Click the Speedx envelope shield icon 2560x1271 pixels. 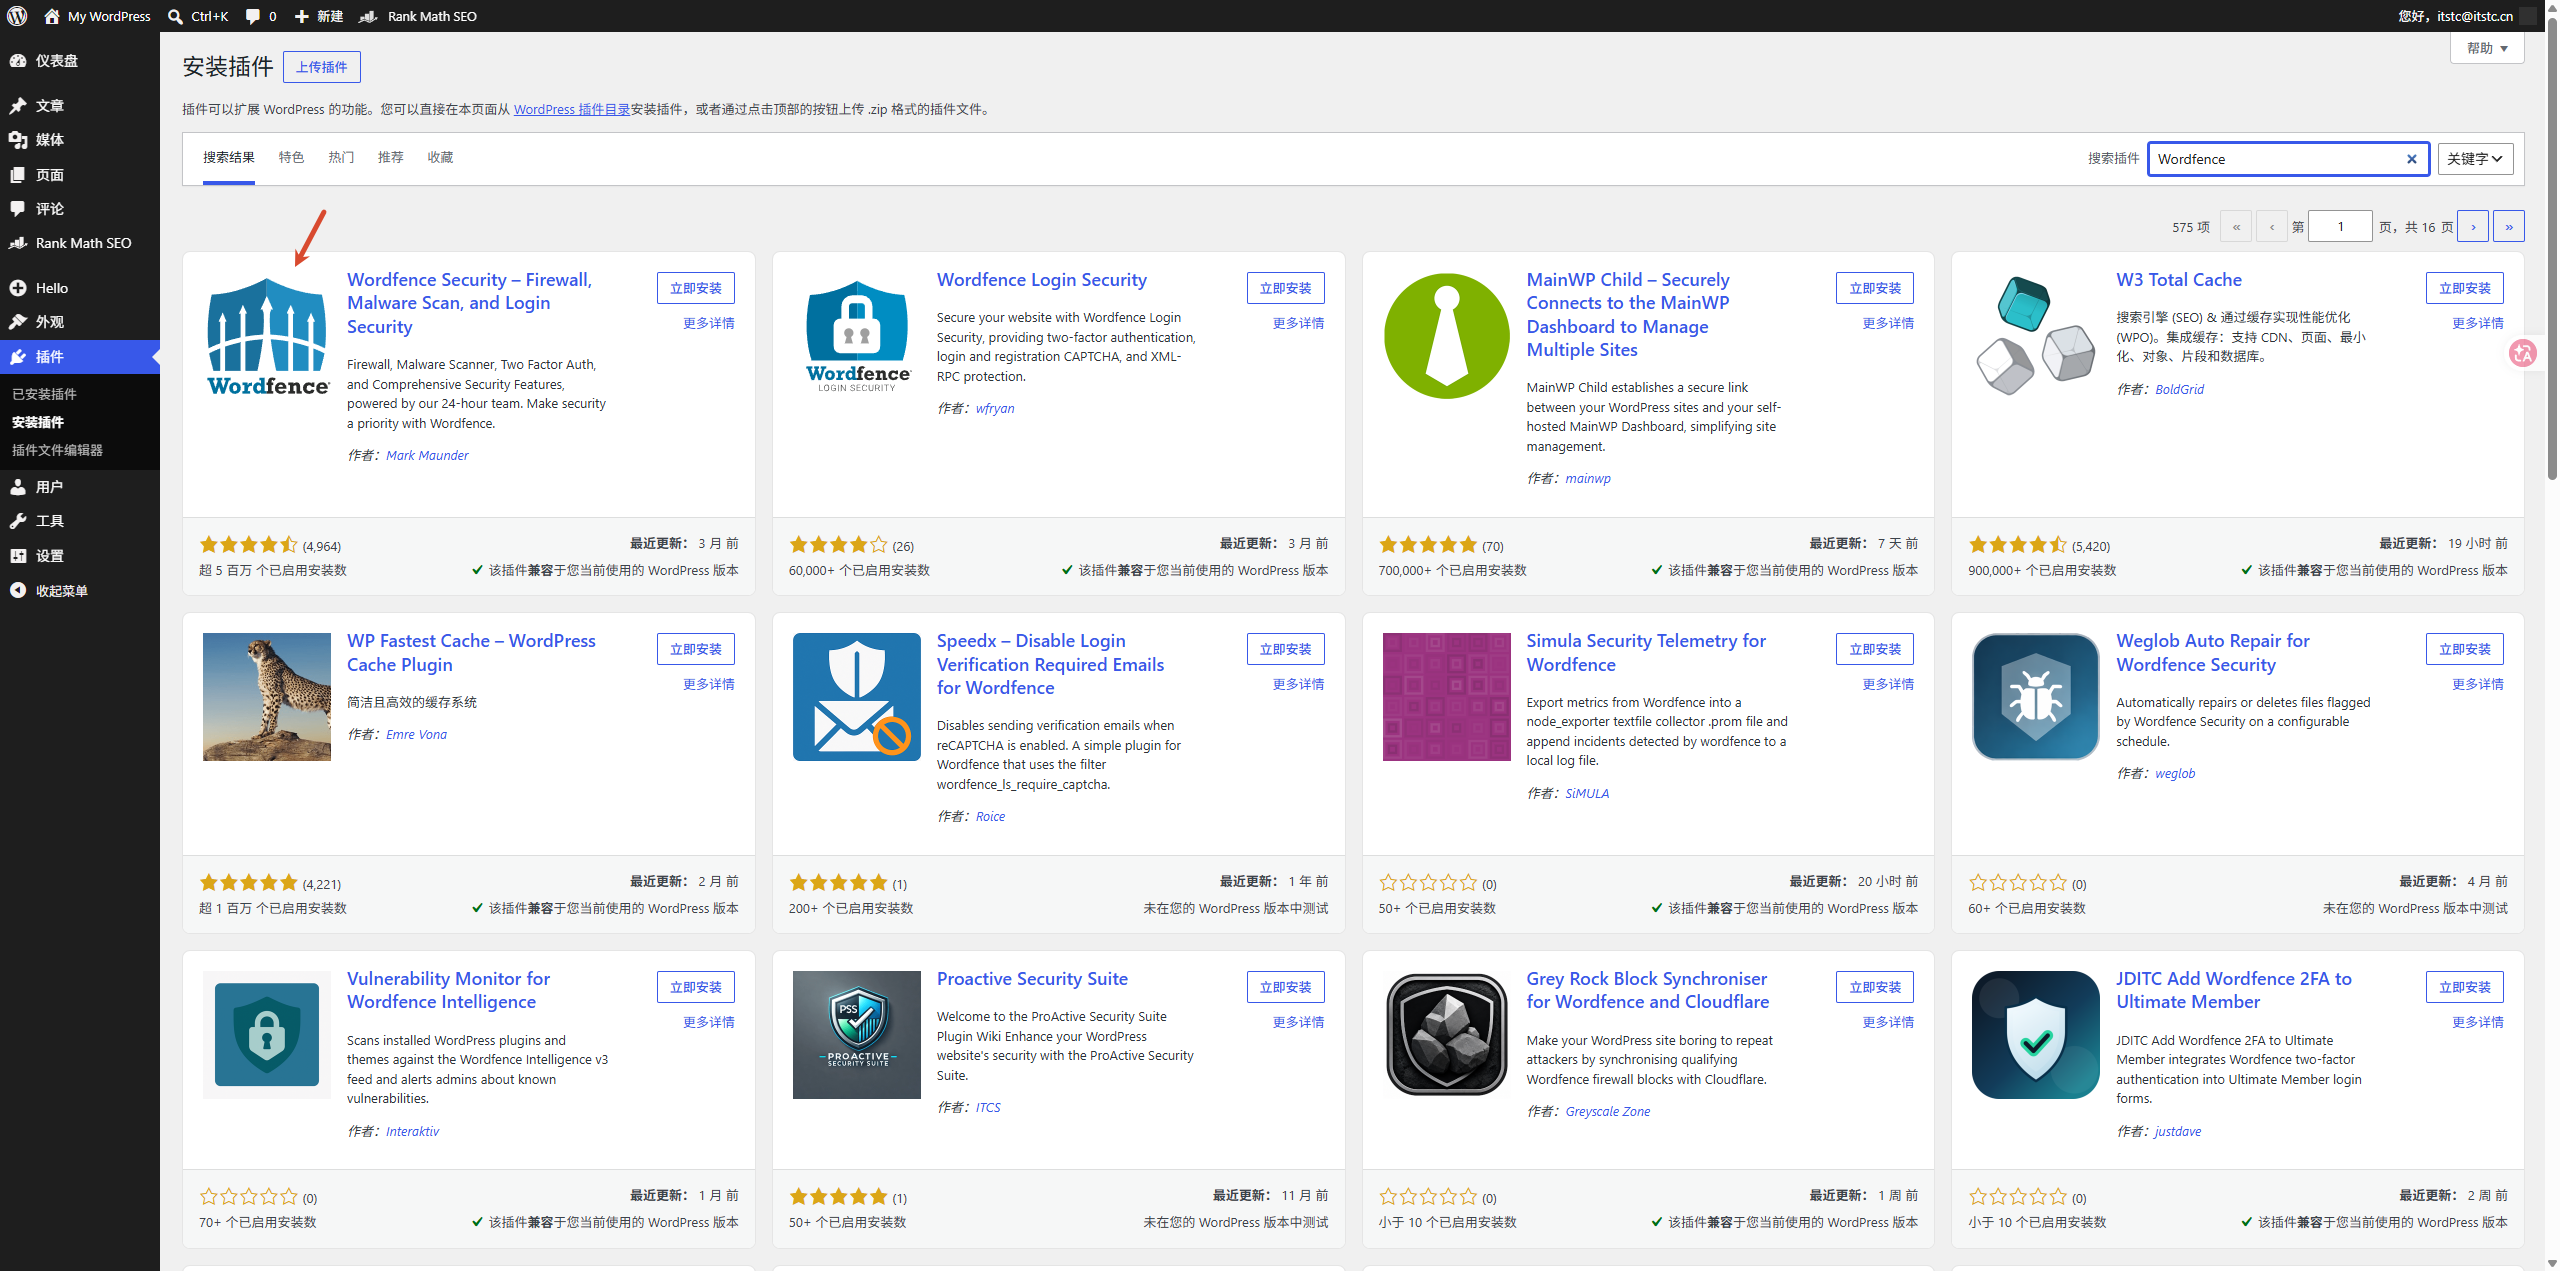(x=857, y=697)
